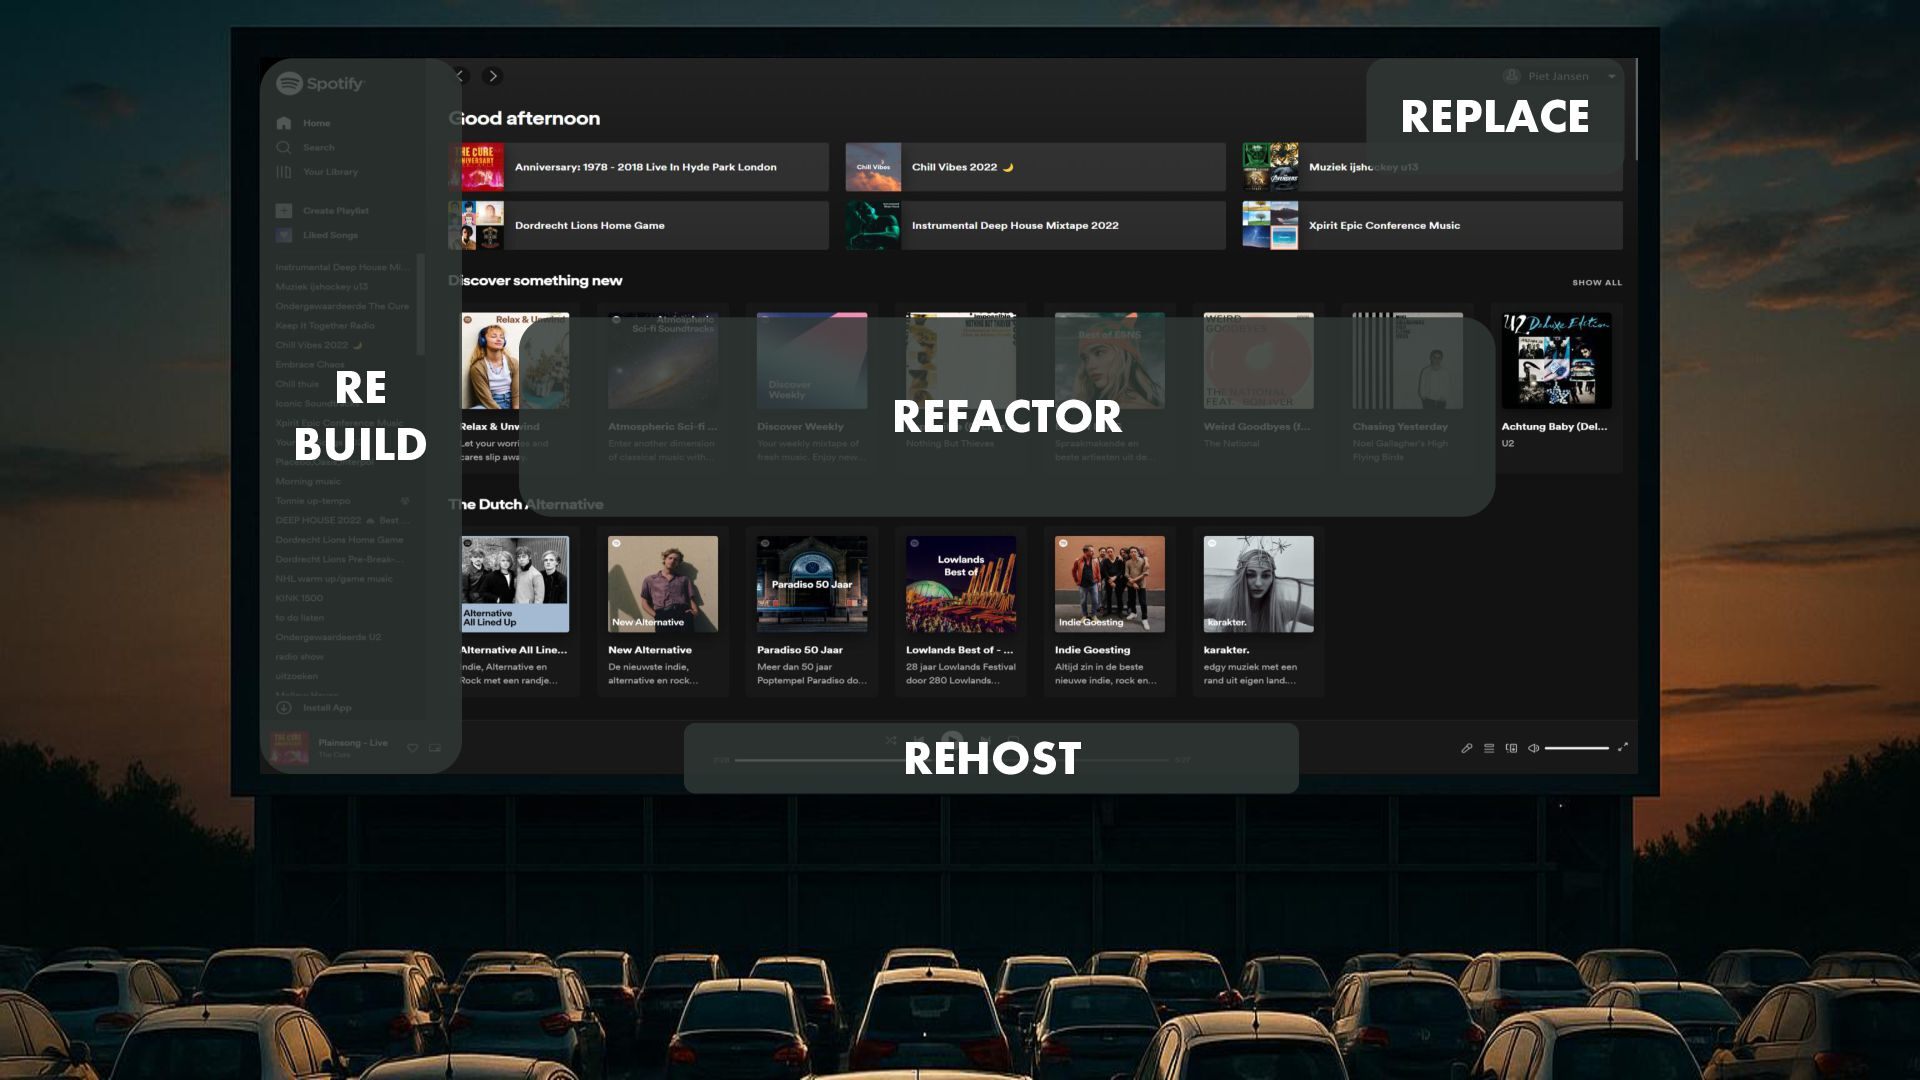Viewport: 1920px width, 1080px height.
Task: Open radio show in the sidebar
Action: pyautogui.click(x=300, y=657)
